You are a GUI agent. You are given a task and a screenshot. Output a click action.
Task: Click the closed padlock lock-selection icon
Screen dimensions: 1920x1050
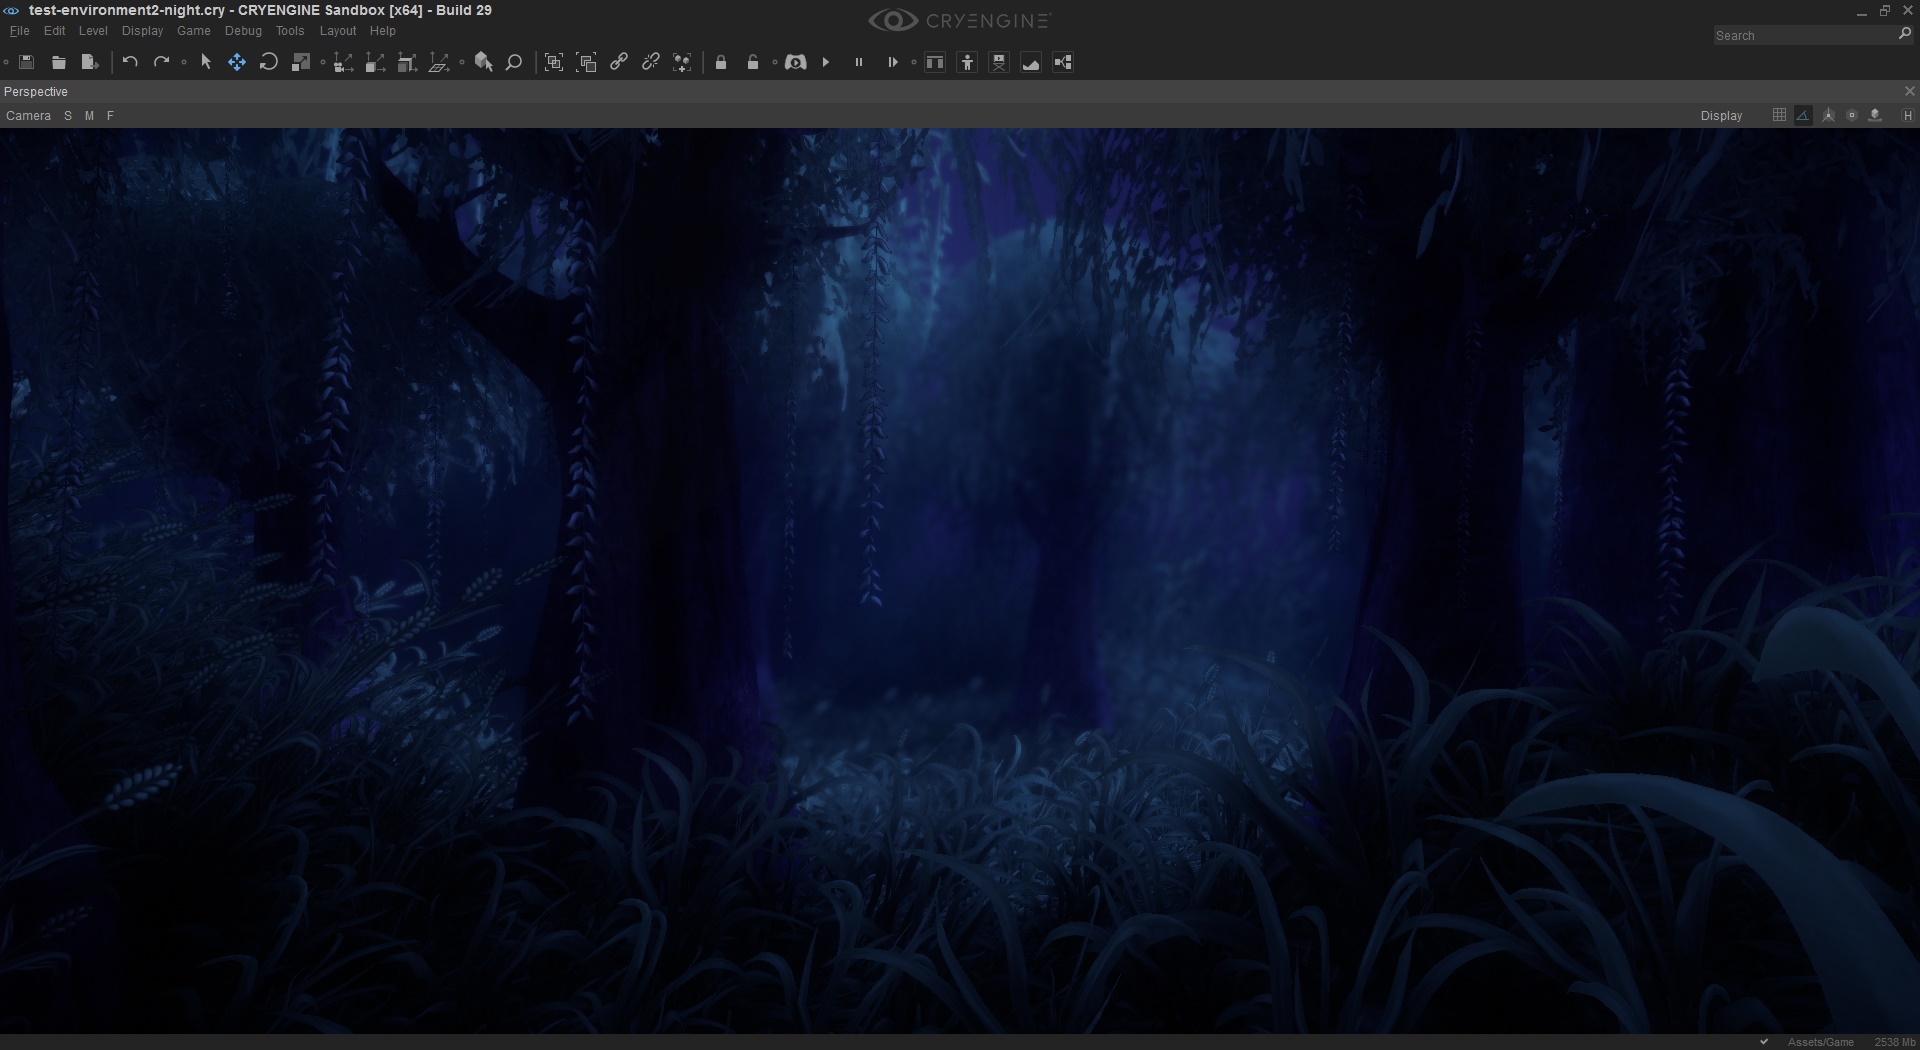(721, 62)
